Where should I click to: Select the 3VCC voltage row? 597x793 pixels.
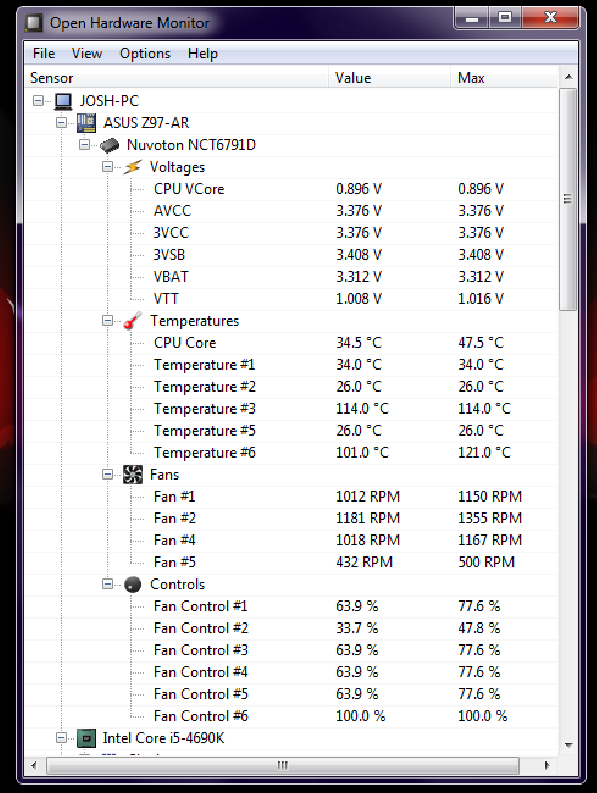(292, 233)
